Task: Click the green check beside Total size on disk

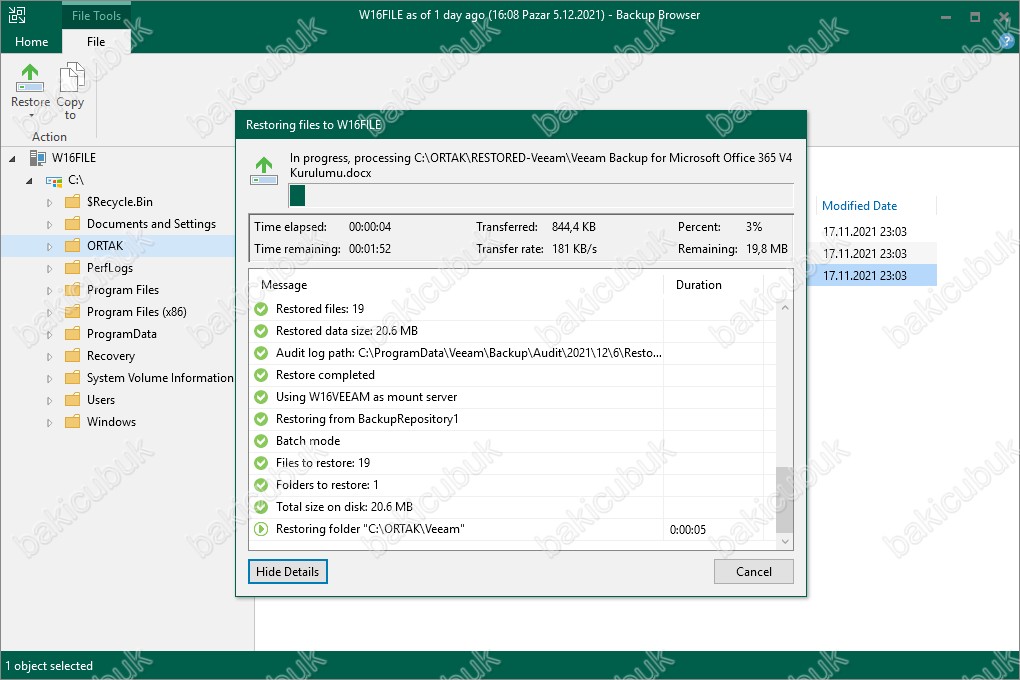Action: (x=261, y=507)
